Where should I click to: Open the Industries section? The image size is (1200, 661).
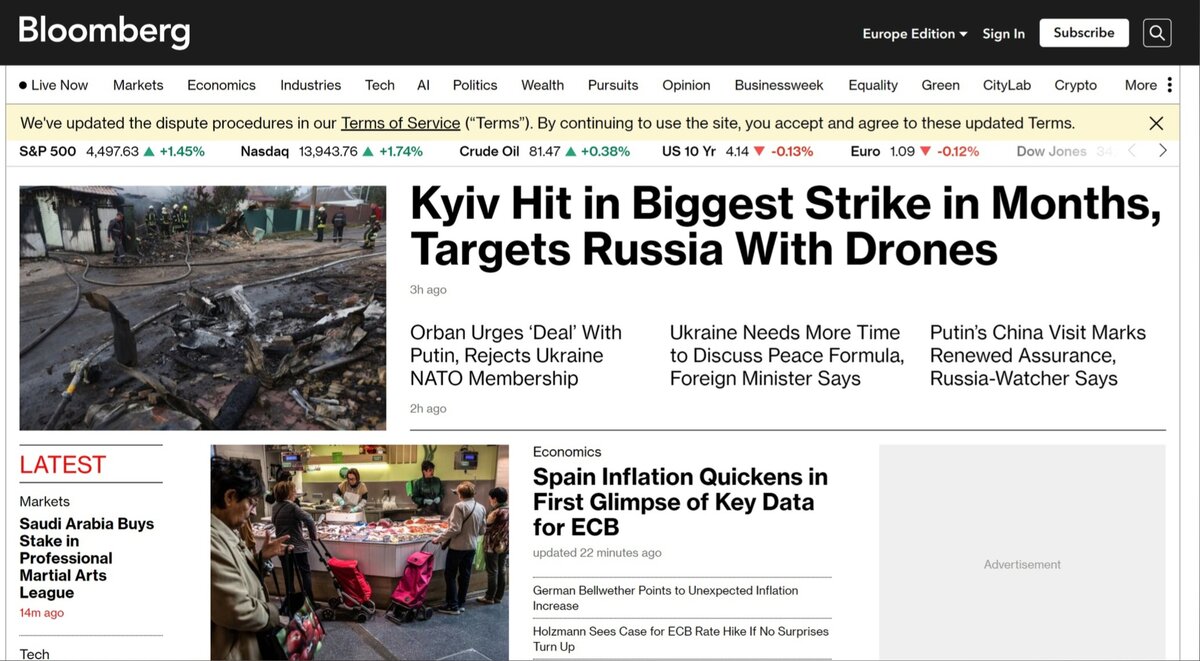310,85
